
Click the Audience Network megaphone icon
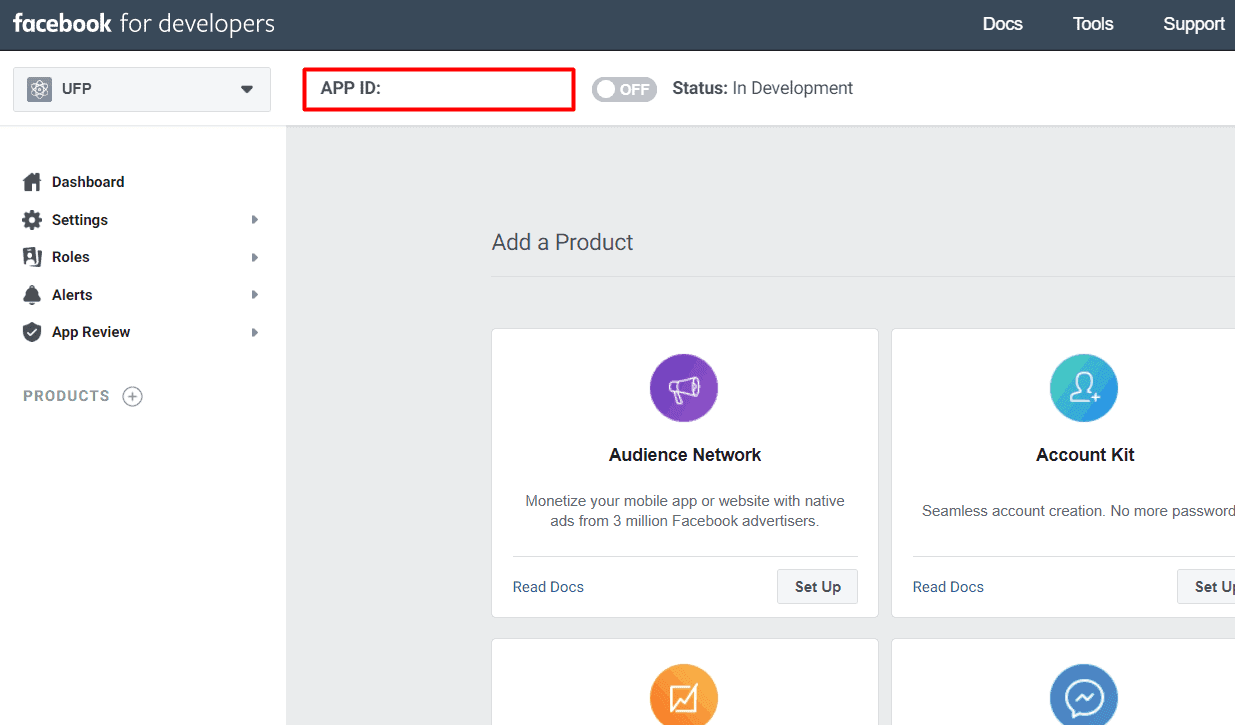click(684, 388)
